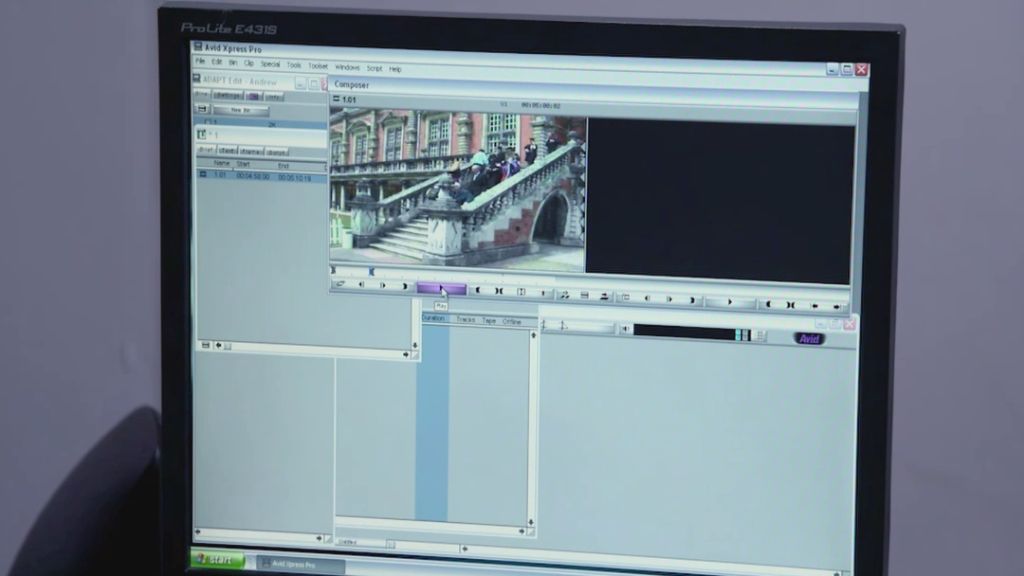This screenshot has width=1024, height=576.
Task: Play the source clip with the purple Play button
Action: coord(441,288)
